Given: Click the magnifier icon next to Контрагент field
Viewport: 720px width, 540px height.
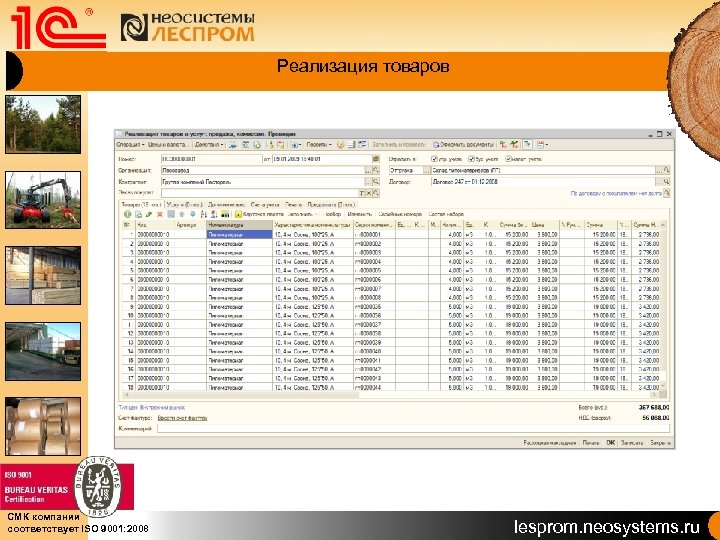Looking at the screenshot, I should 376,182.
